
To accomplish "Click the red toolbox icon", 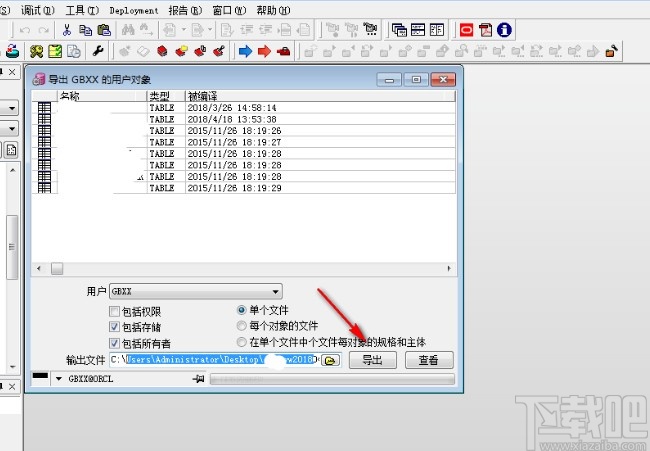I will tap(284, 51).
